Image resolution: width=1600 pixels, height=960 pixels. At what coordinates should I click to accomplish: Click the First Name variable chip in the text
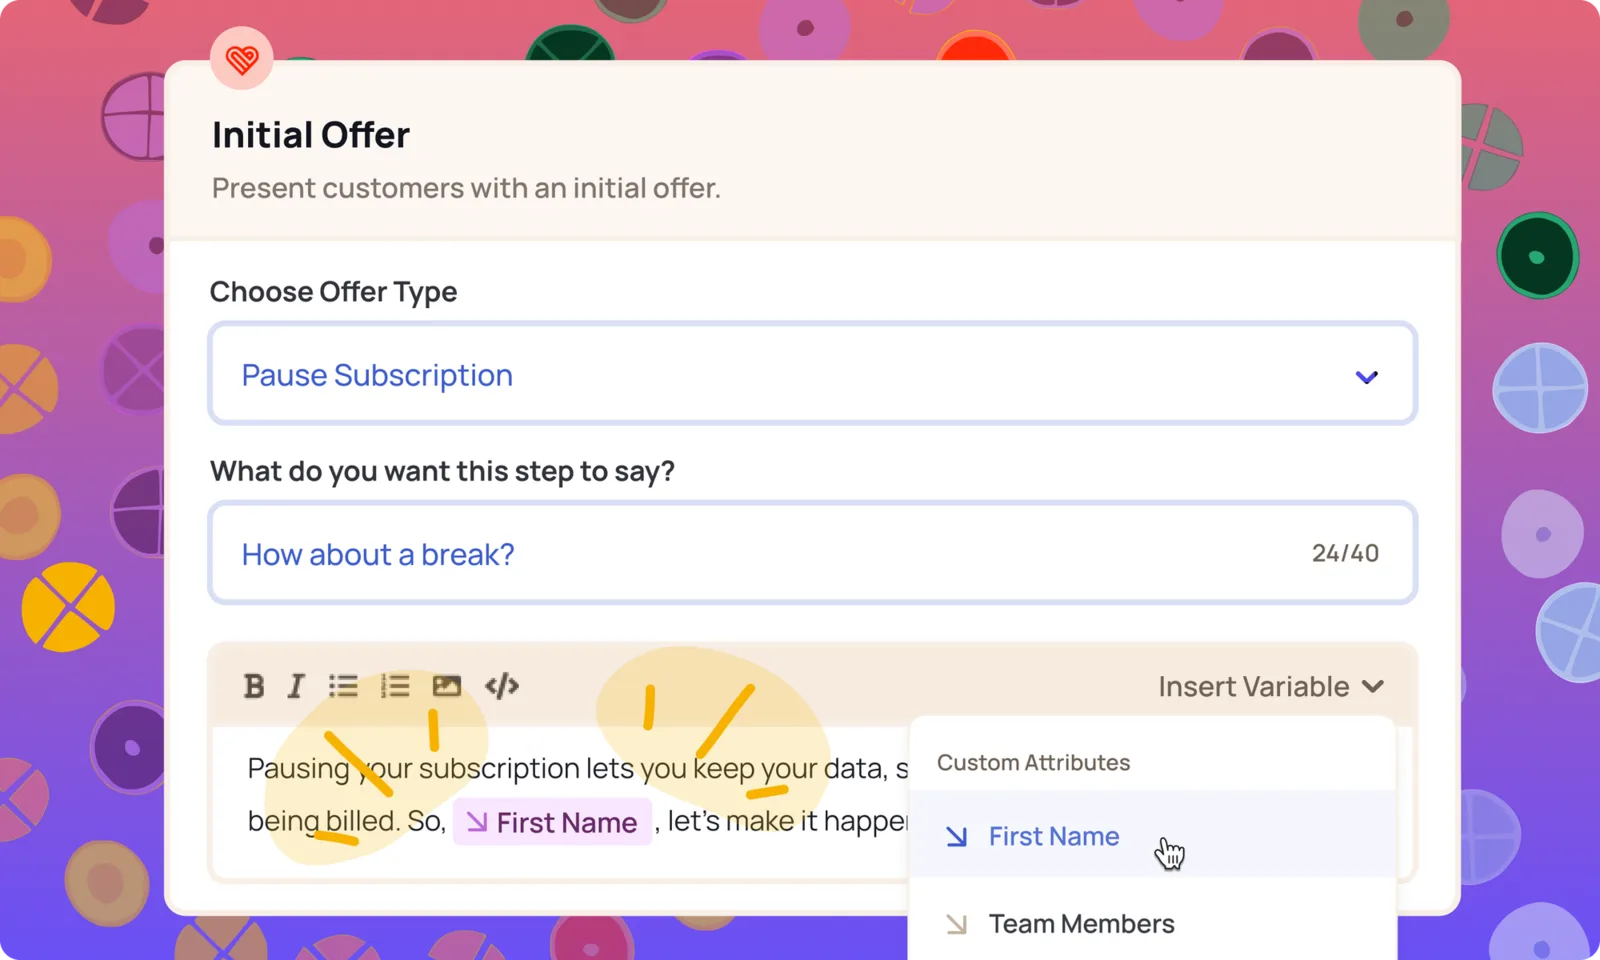click(x=553, y=822)
